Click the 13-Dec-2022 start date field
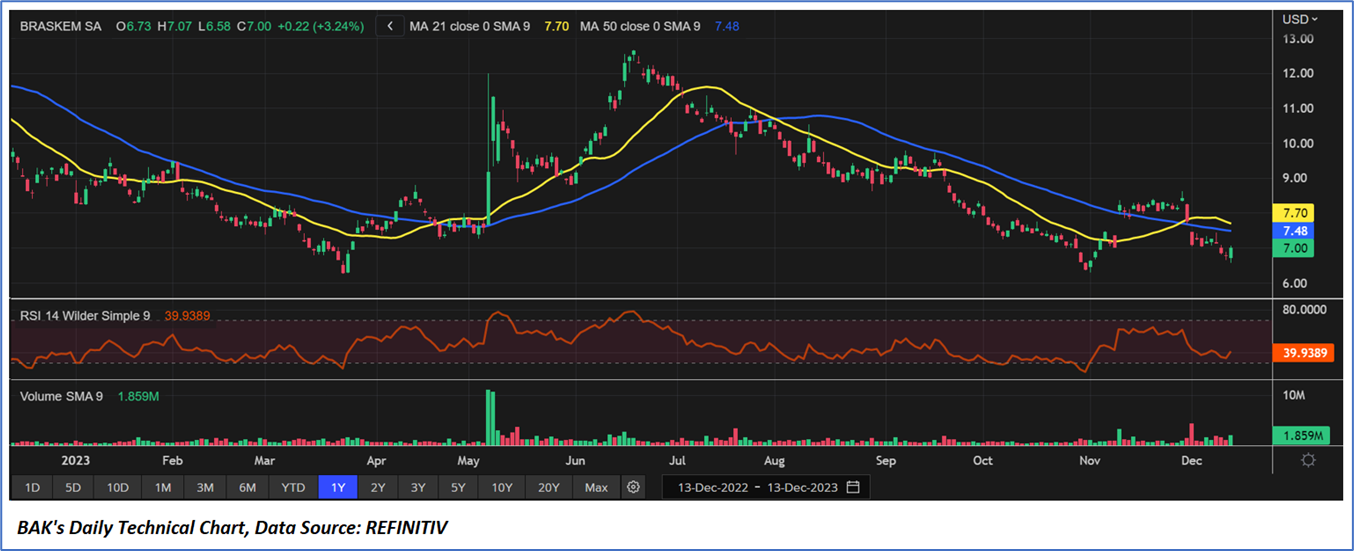The height and width of the screenshot is (551, 1354). [x=711, y=487]
